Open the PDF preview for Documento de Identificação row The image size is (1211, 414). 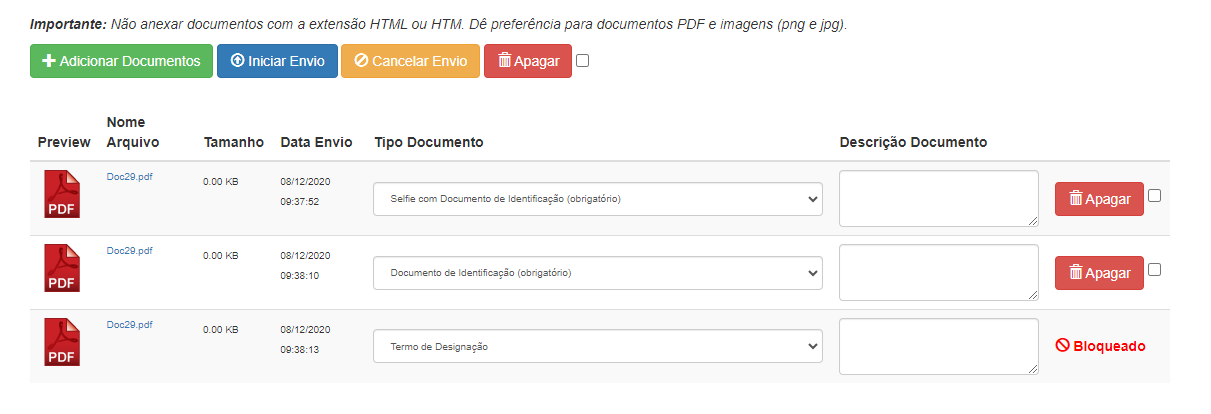tap(61, 268)
